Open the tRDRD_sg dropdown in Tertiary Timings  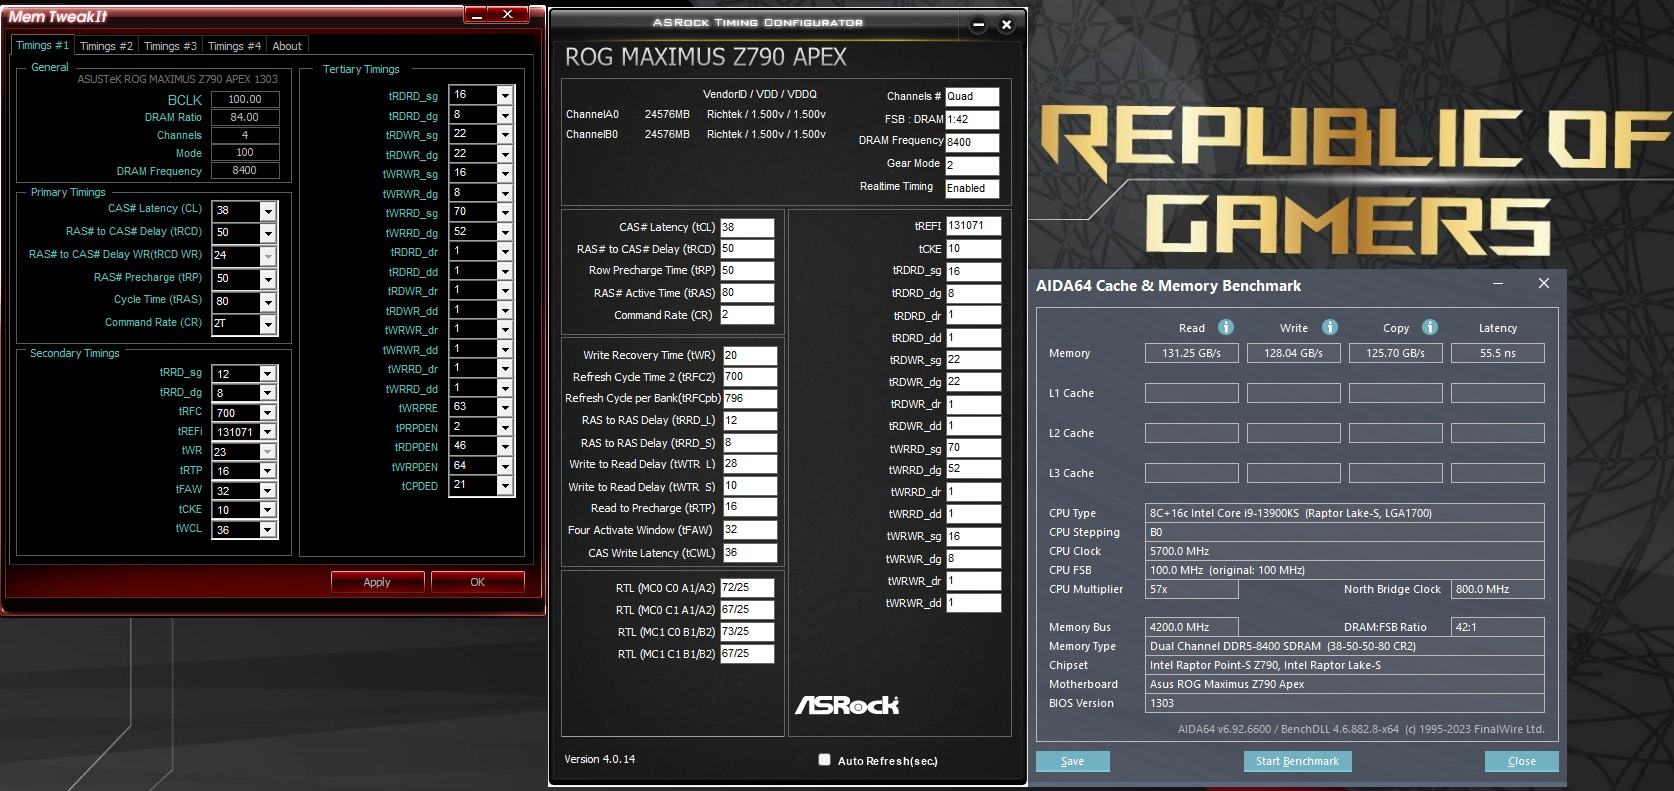coord(505,95)
